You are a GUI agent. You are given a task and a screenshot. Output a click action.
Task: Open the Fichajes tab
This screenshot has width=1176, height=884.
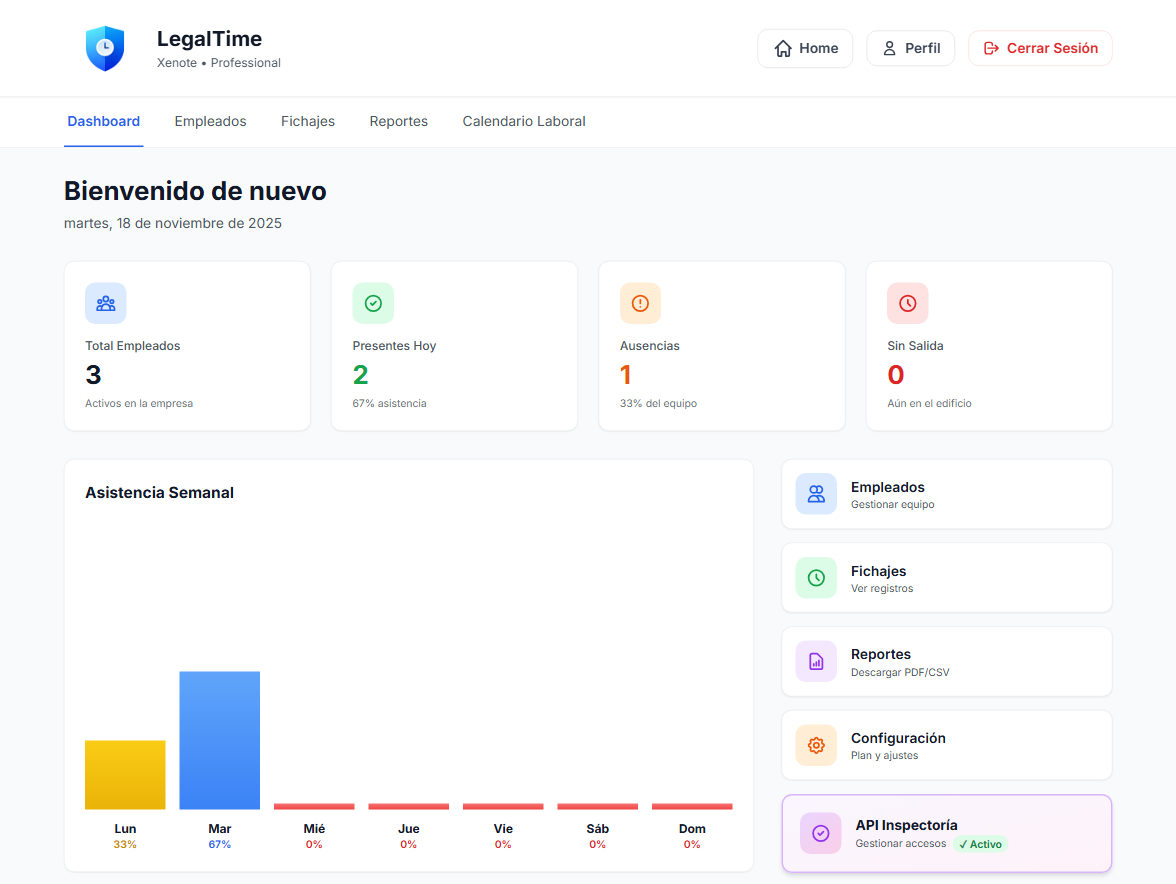pyautogui.click(x=308, y=121)
